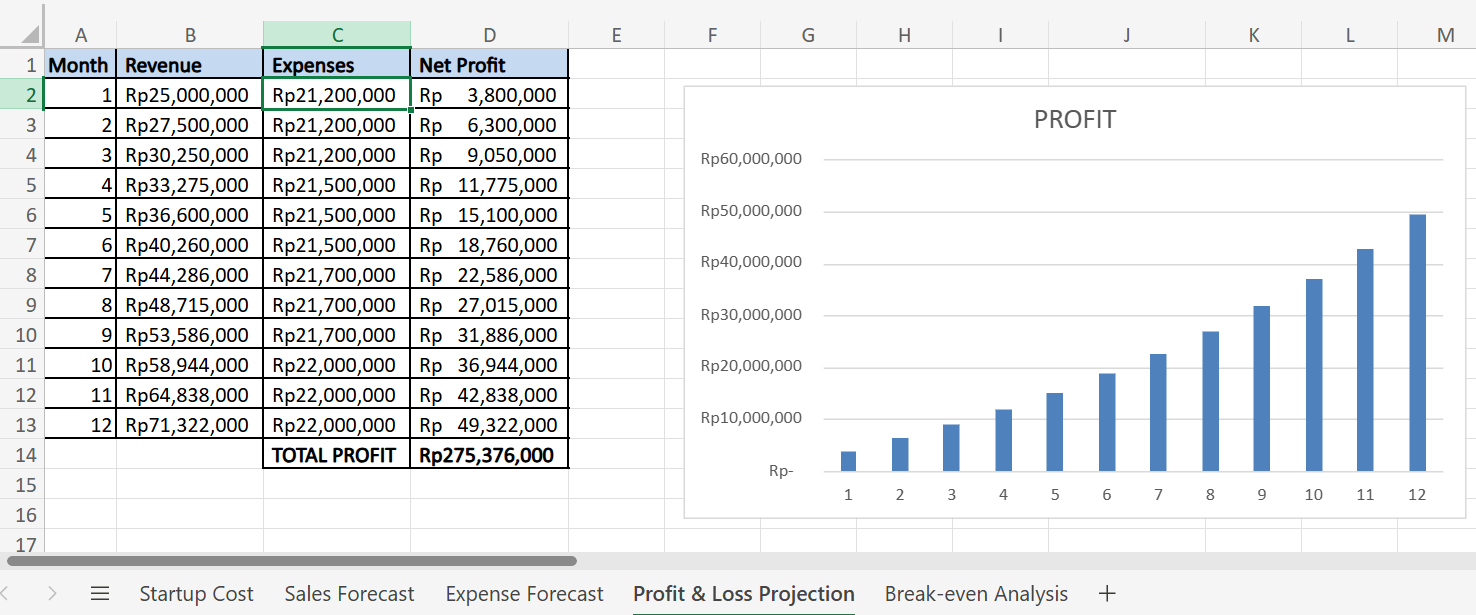Click the Expenses column header cell
The width and height of the screenshot is (1476, 615).
click(x=335, y=64)
